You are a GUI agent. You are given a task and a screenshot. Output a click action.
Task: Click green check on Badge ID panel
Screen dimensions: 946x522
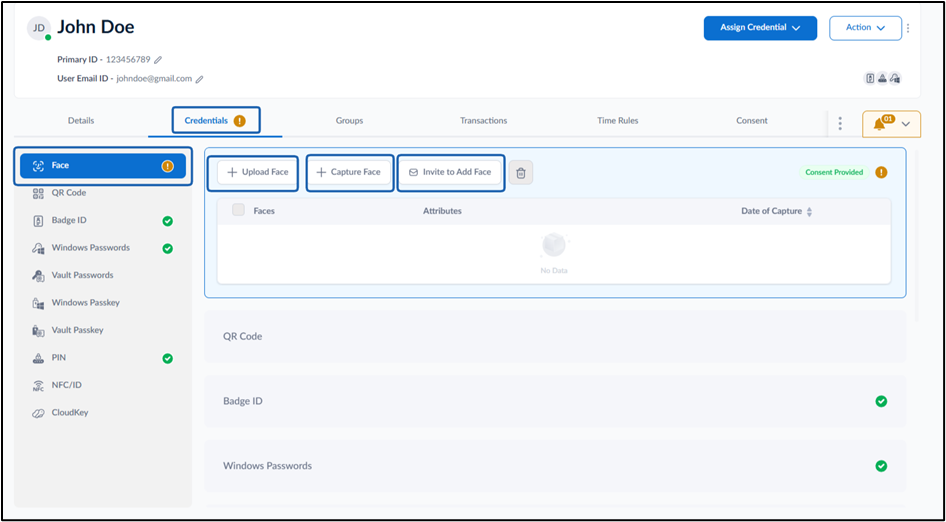coord(881,401)
